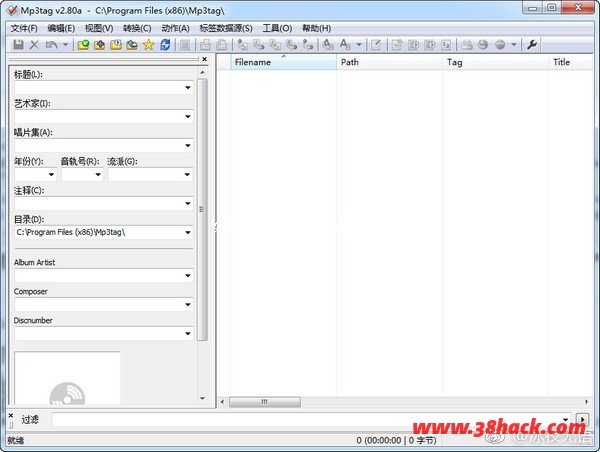Click the file list horizontal scrollbar thumb
Screen dimensions: 600x452
[265, 402]
